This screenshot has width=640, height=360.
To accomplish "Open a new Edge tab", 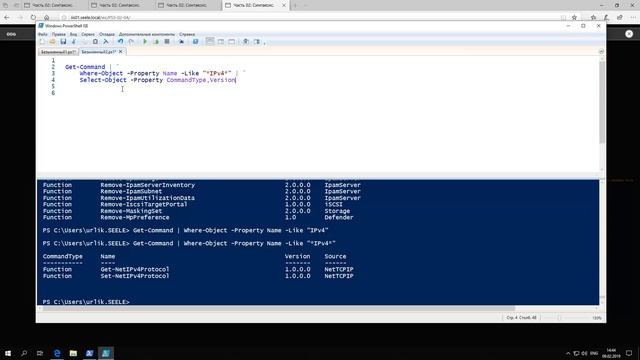I will pyautogui.click(x=296, y=5).
